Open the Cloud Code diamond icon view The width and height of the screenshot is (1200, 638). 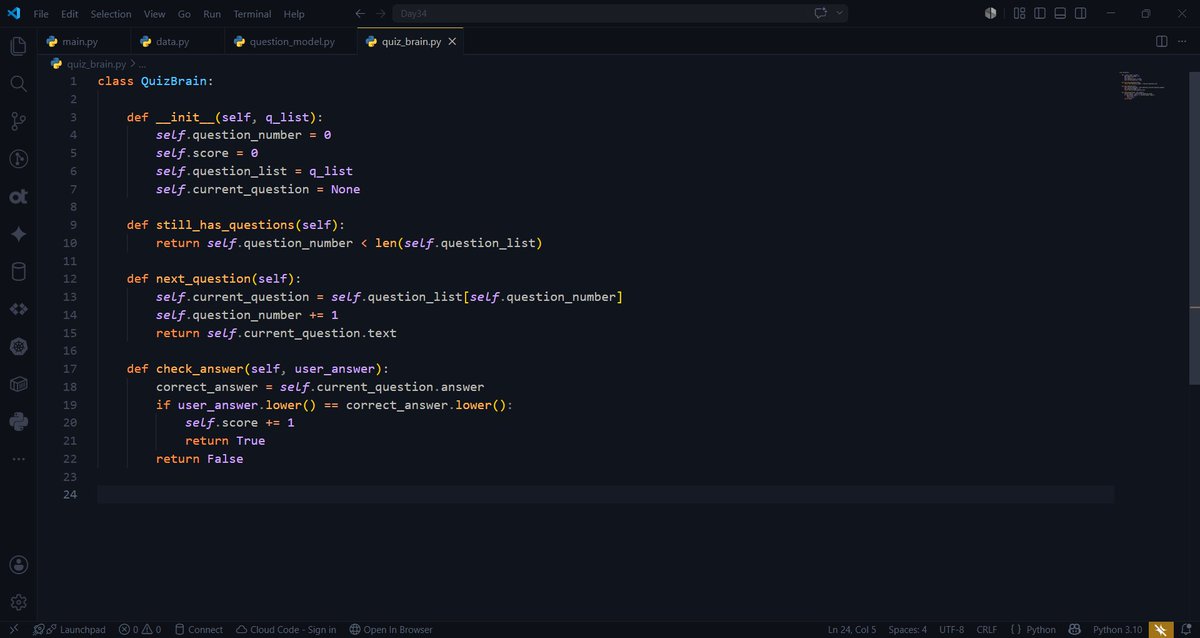pyautogui.click(x=18, y=310)
